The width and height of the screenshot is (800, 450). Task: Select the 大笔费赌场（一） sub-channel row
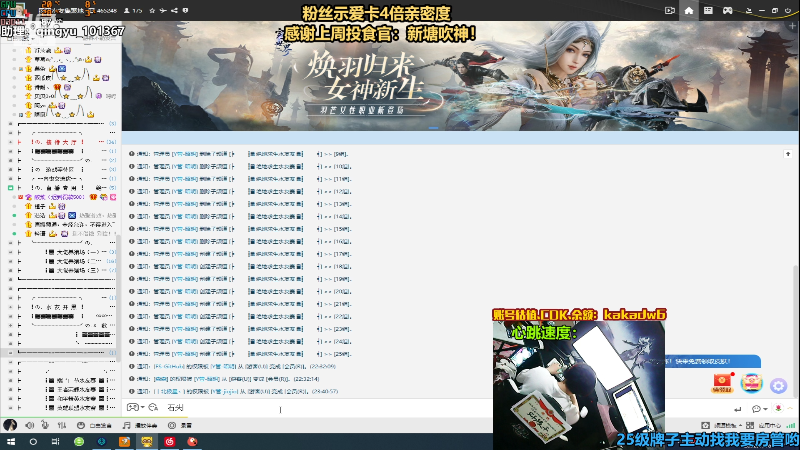coord(77,252)
